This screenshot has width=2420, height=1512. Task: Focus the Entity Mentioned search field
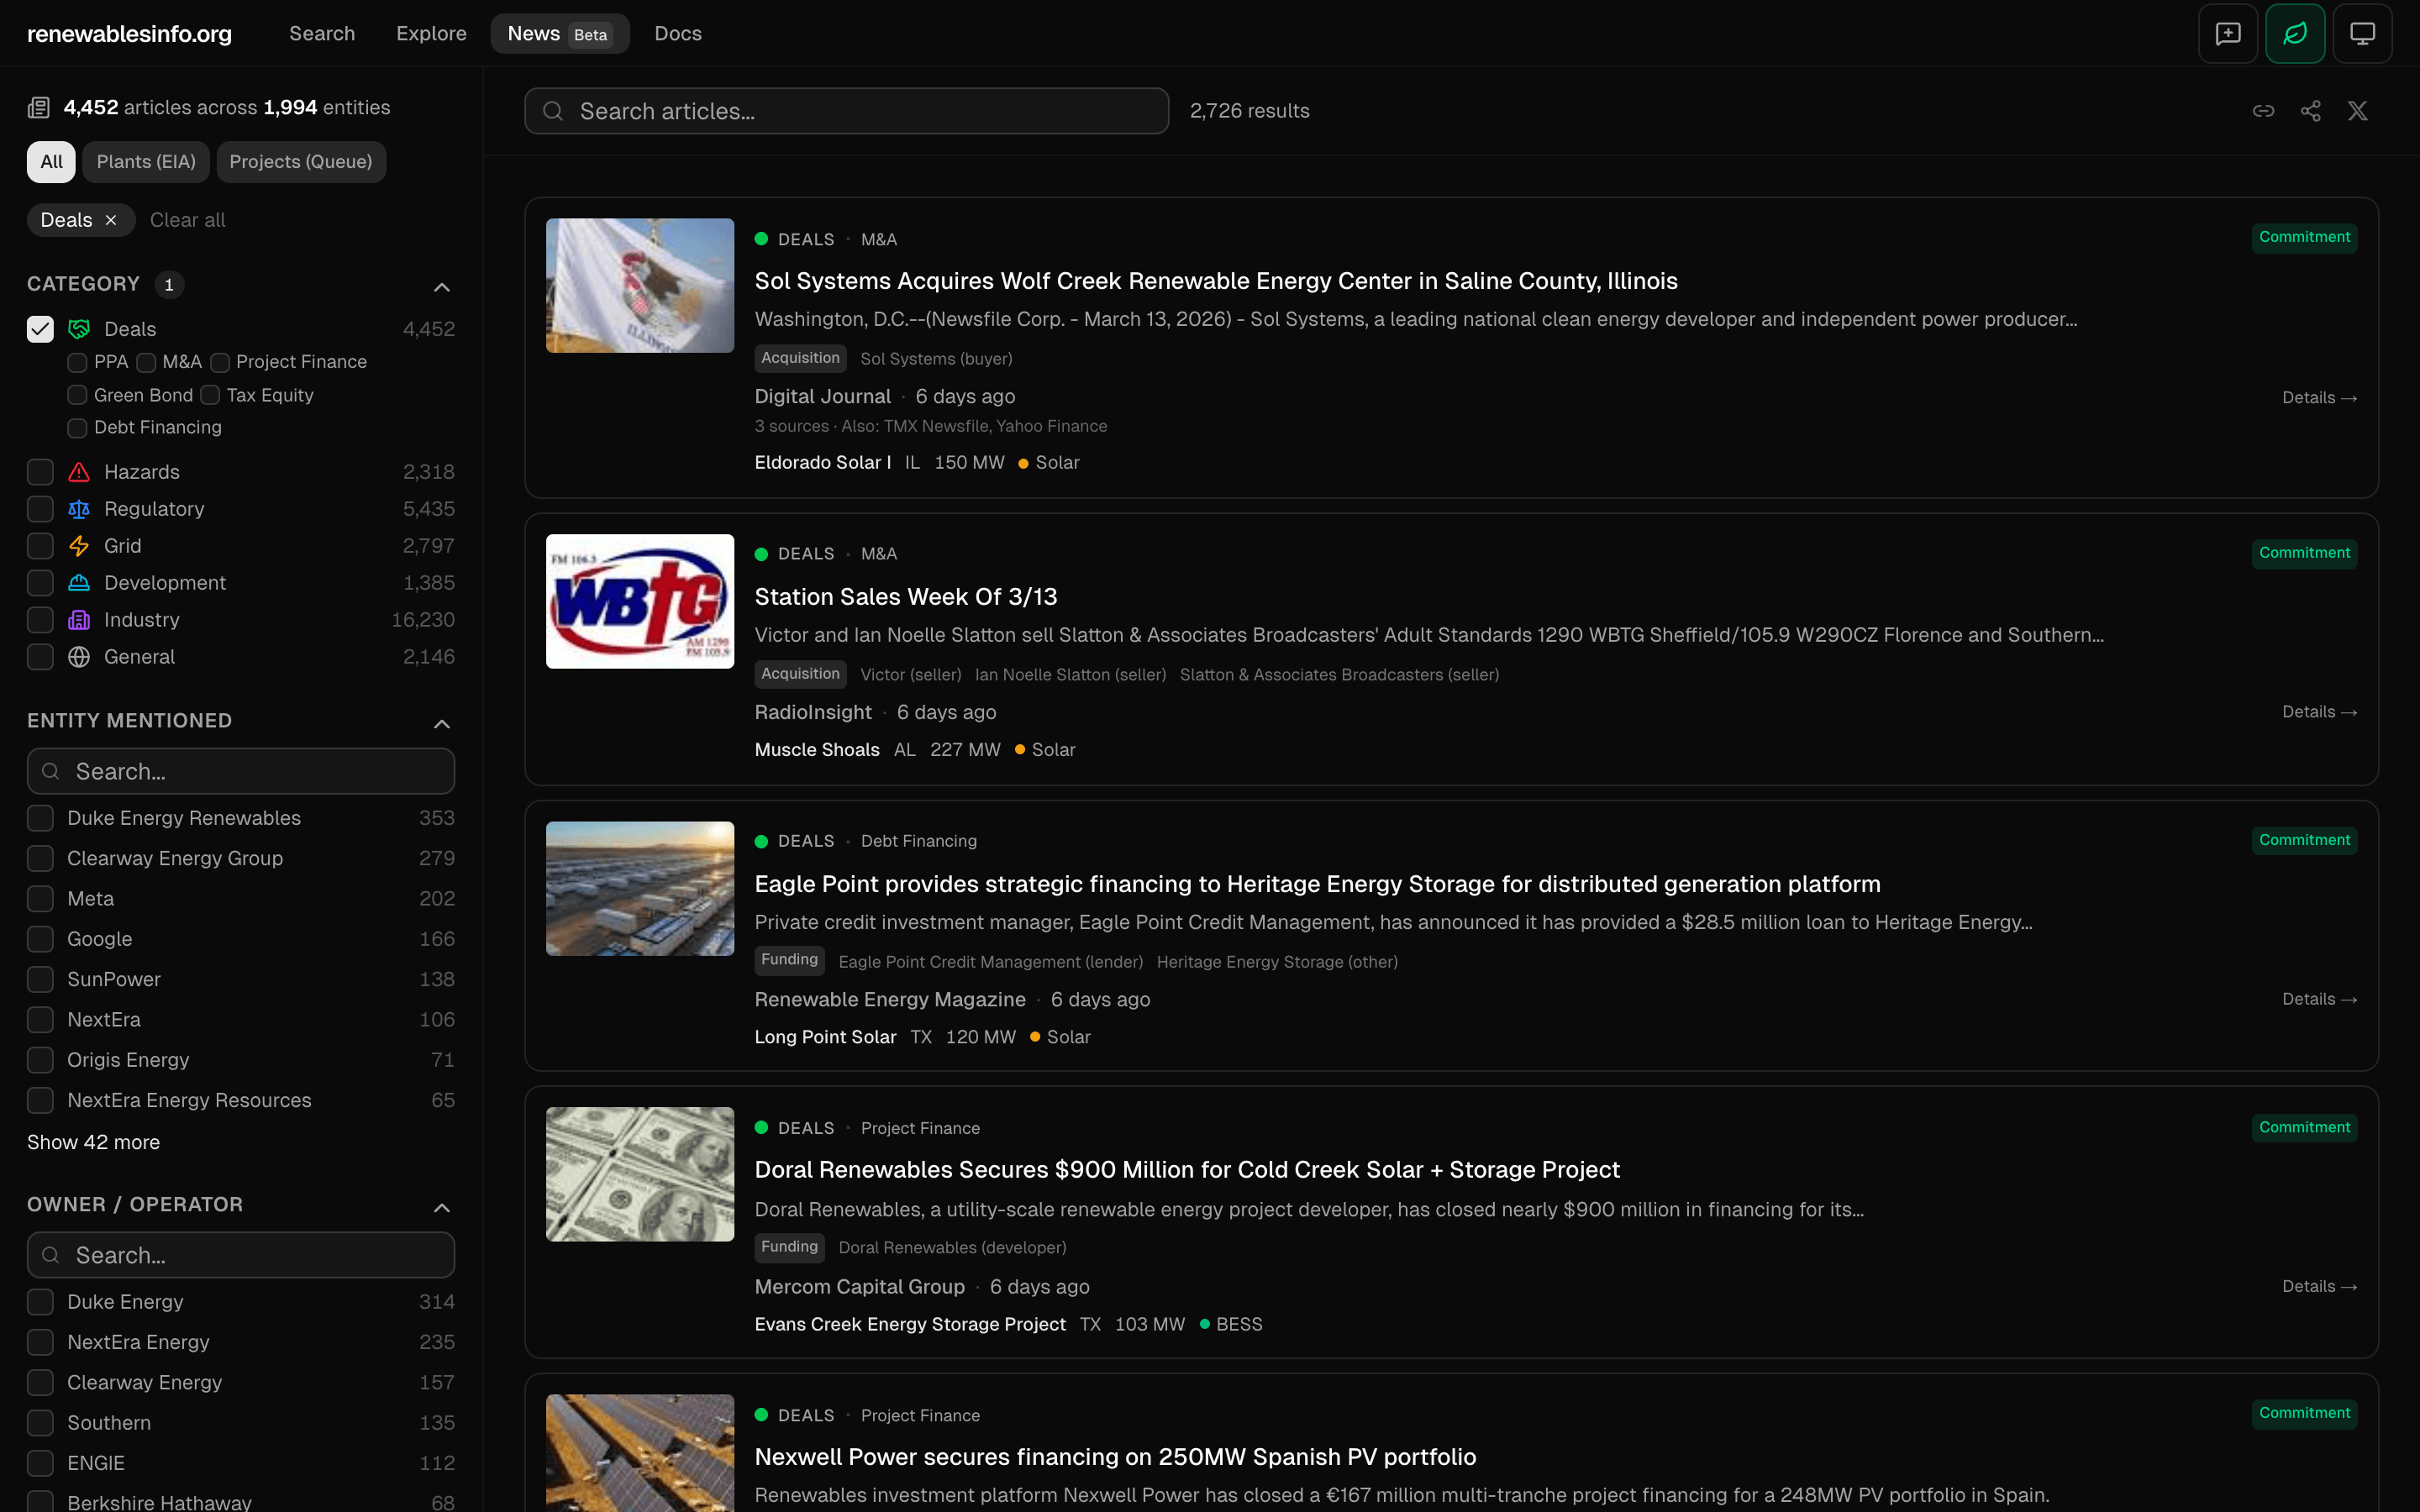pos(241,771)
